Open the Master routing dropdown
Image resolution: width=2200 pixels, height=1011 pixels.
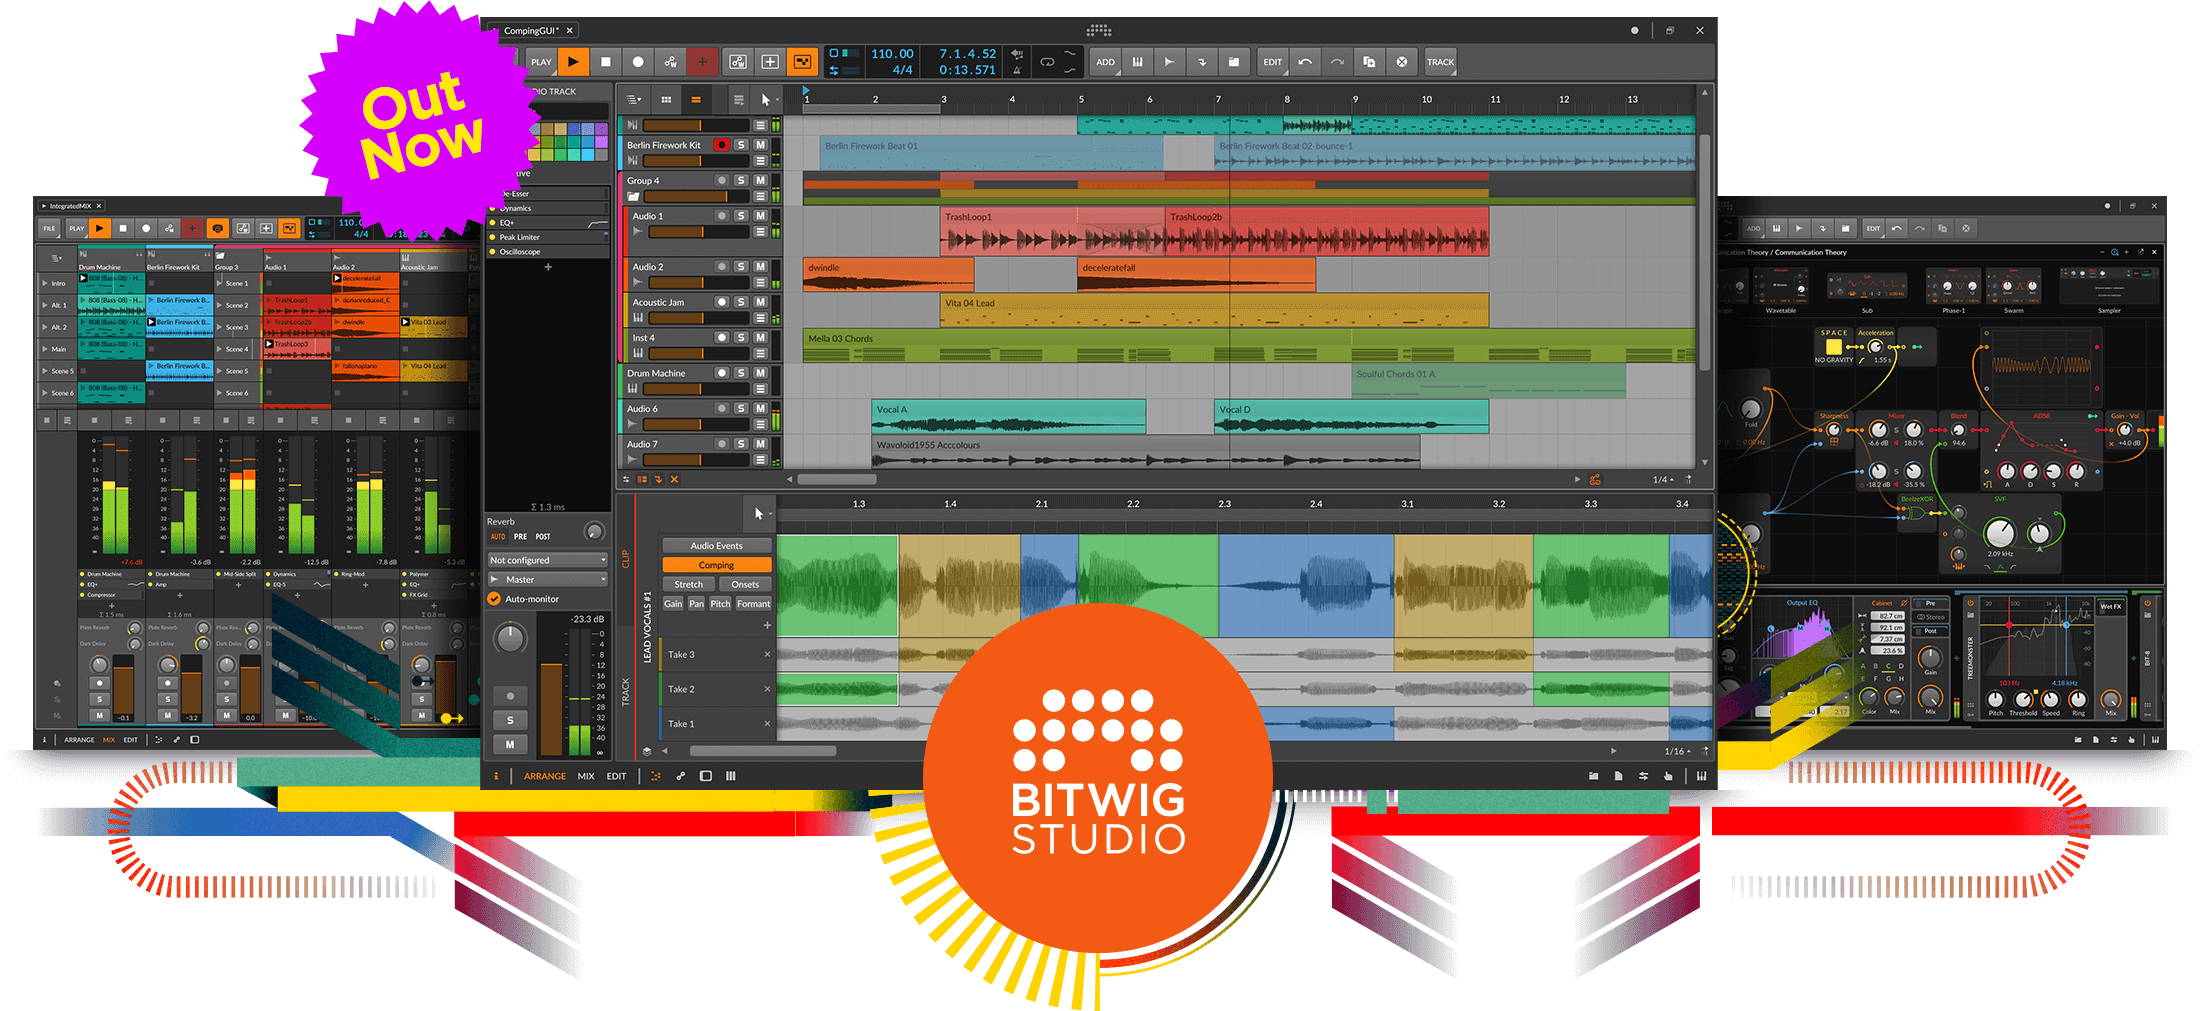point(547,578)
